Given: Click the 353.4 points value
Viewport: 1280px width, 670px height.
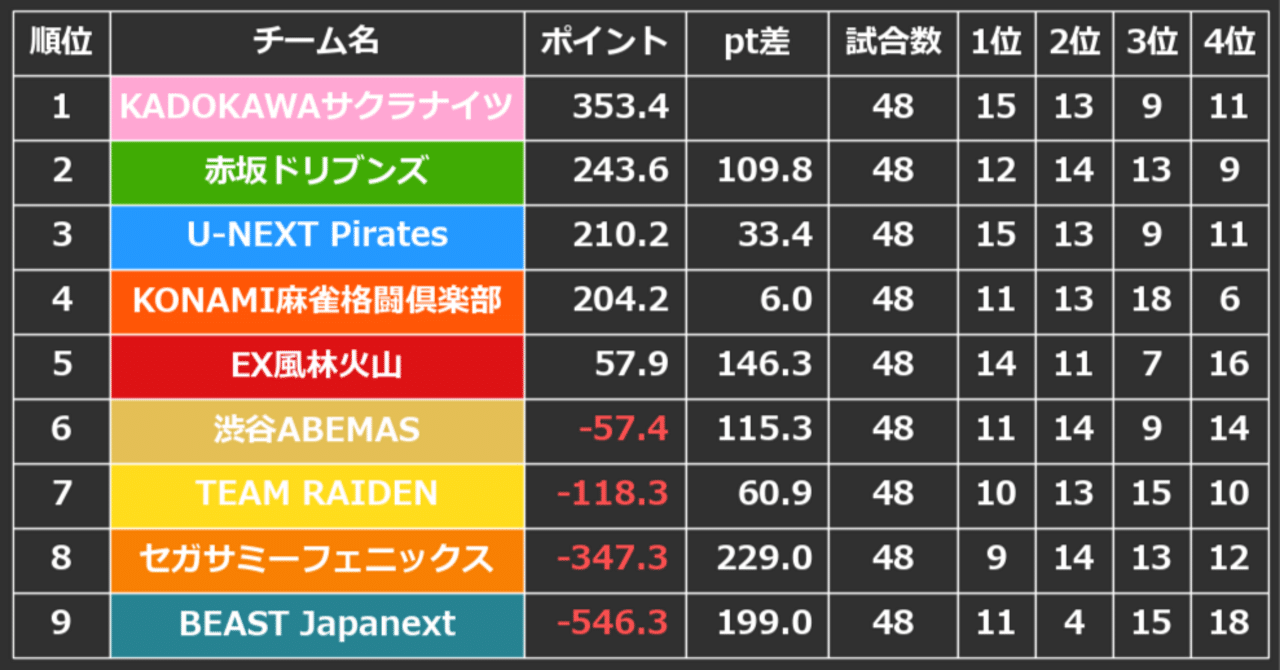Looking at the screenshot, I should tap(620, 107).
